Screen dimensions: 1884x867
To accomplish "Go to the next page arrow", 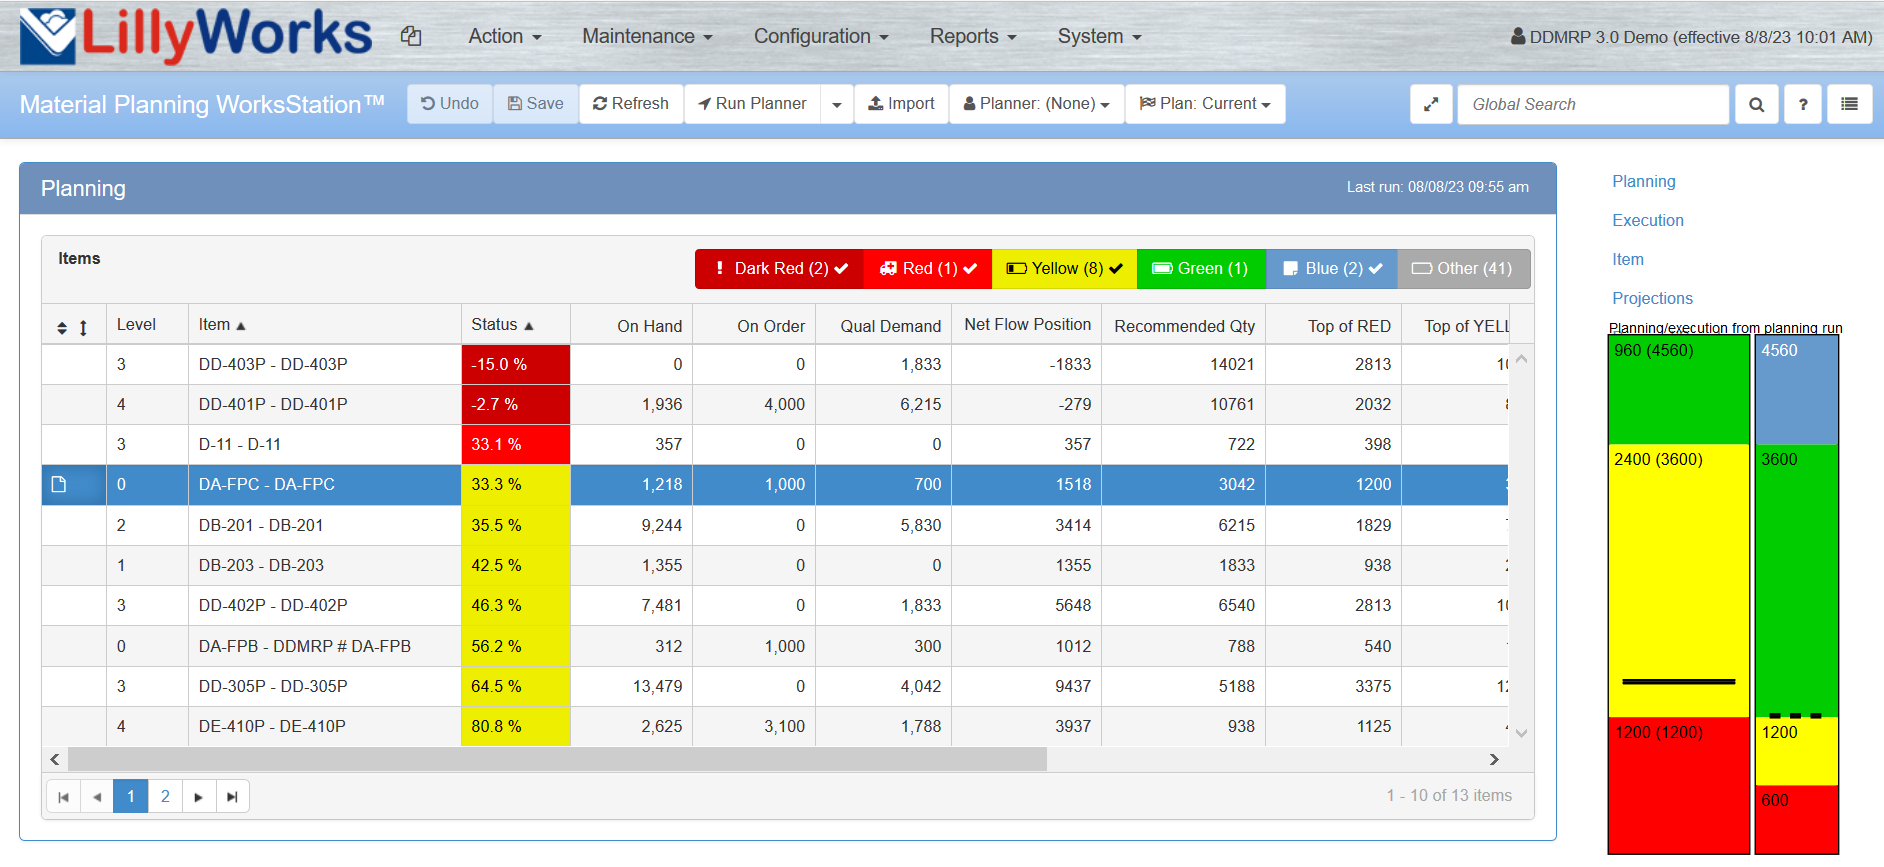I will point(198,797).
